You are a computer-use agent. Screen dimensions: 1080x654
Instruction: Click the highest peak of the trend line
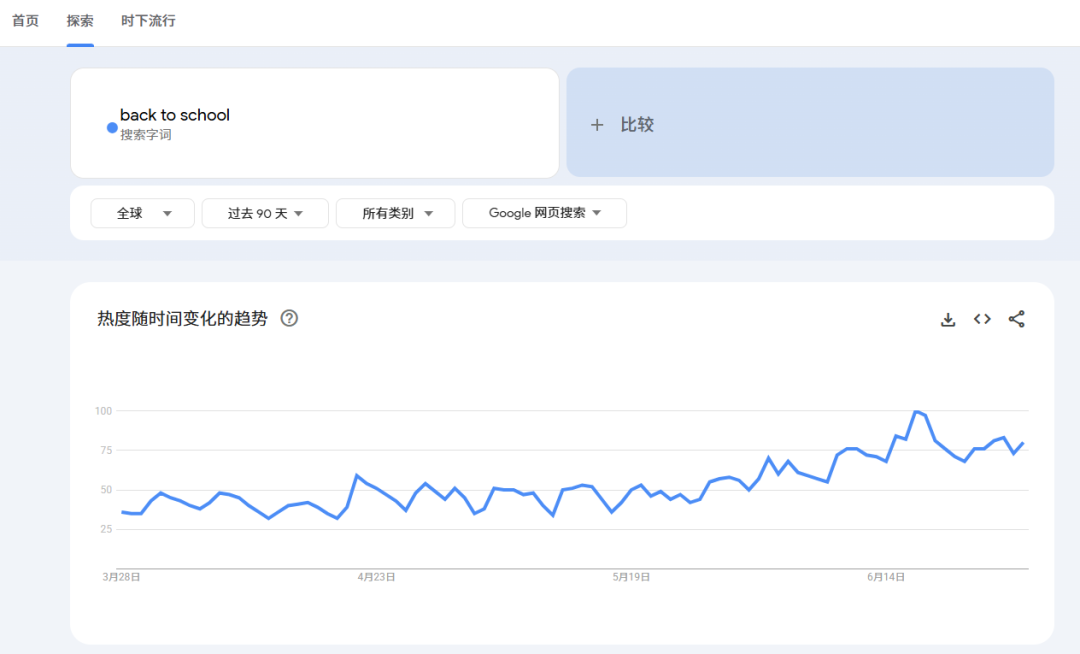tap(915, 411)
